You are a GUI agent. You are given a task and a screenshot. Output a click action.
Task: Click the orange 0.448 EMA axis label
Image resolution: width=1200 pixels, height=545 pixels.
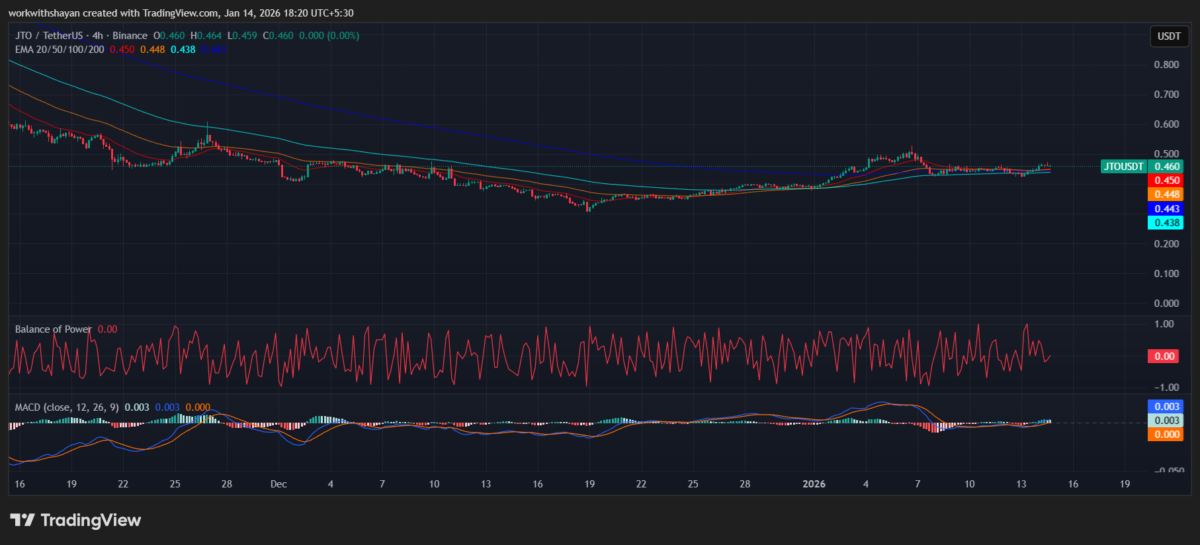pos(1167,194)
